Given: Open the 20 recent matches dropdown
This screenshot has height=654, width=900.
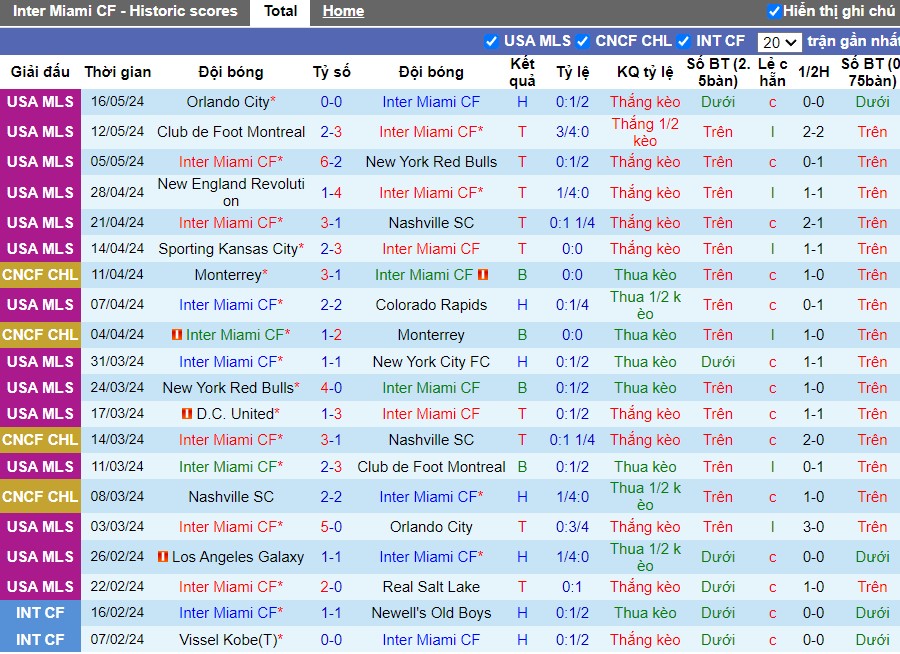Looking at the screenshot, I should 779,42.
